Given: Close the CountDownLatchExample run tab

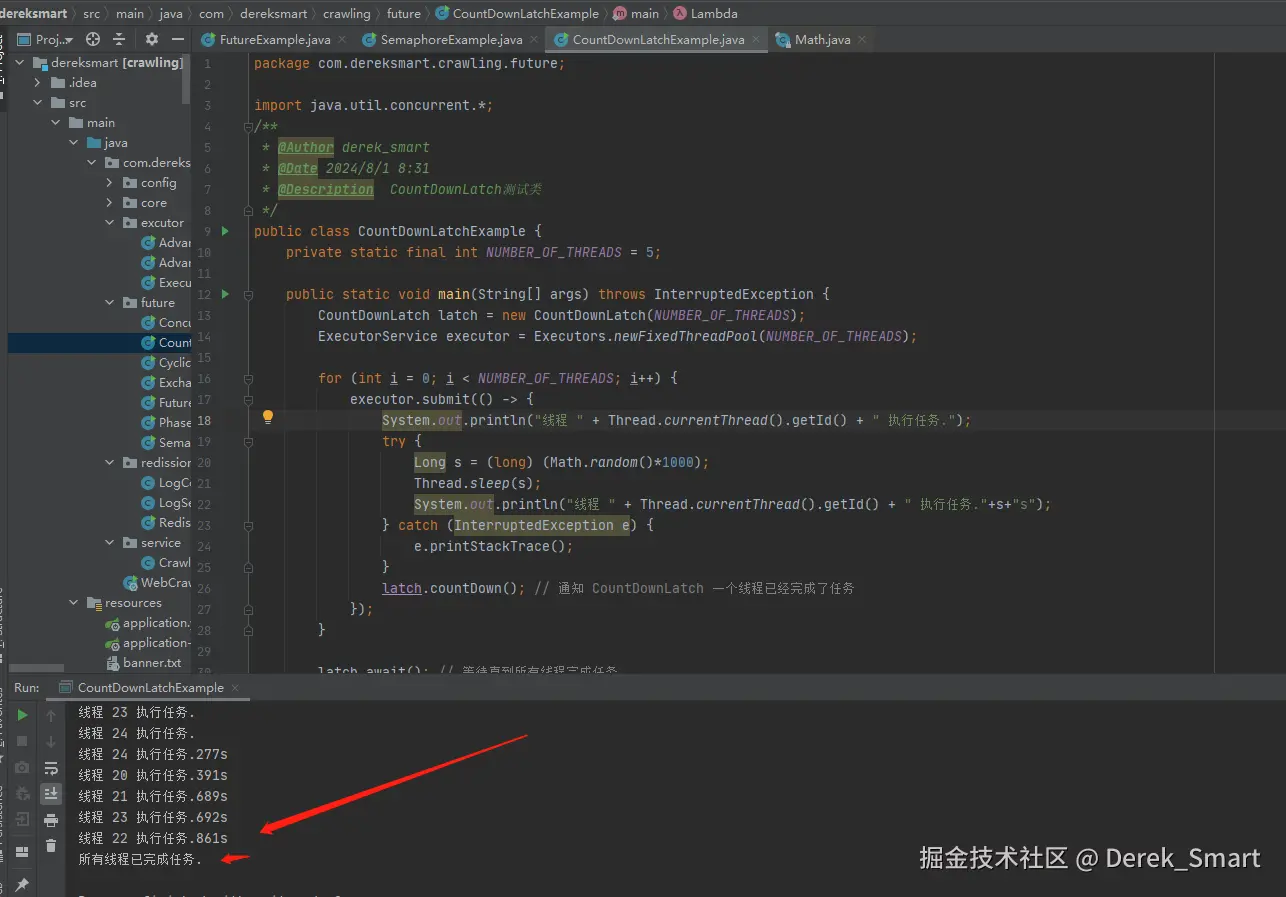Looking at the screenshot, I should point(235,688).
